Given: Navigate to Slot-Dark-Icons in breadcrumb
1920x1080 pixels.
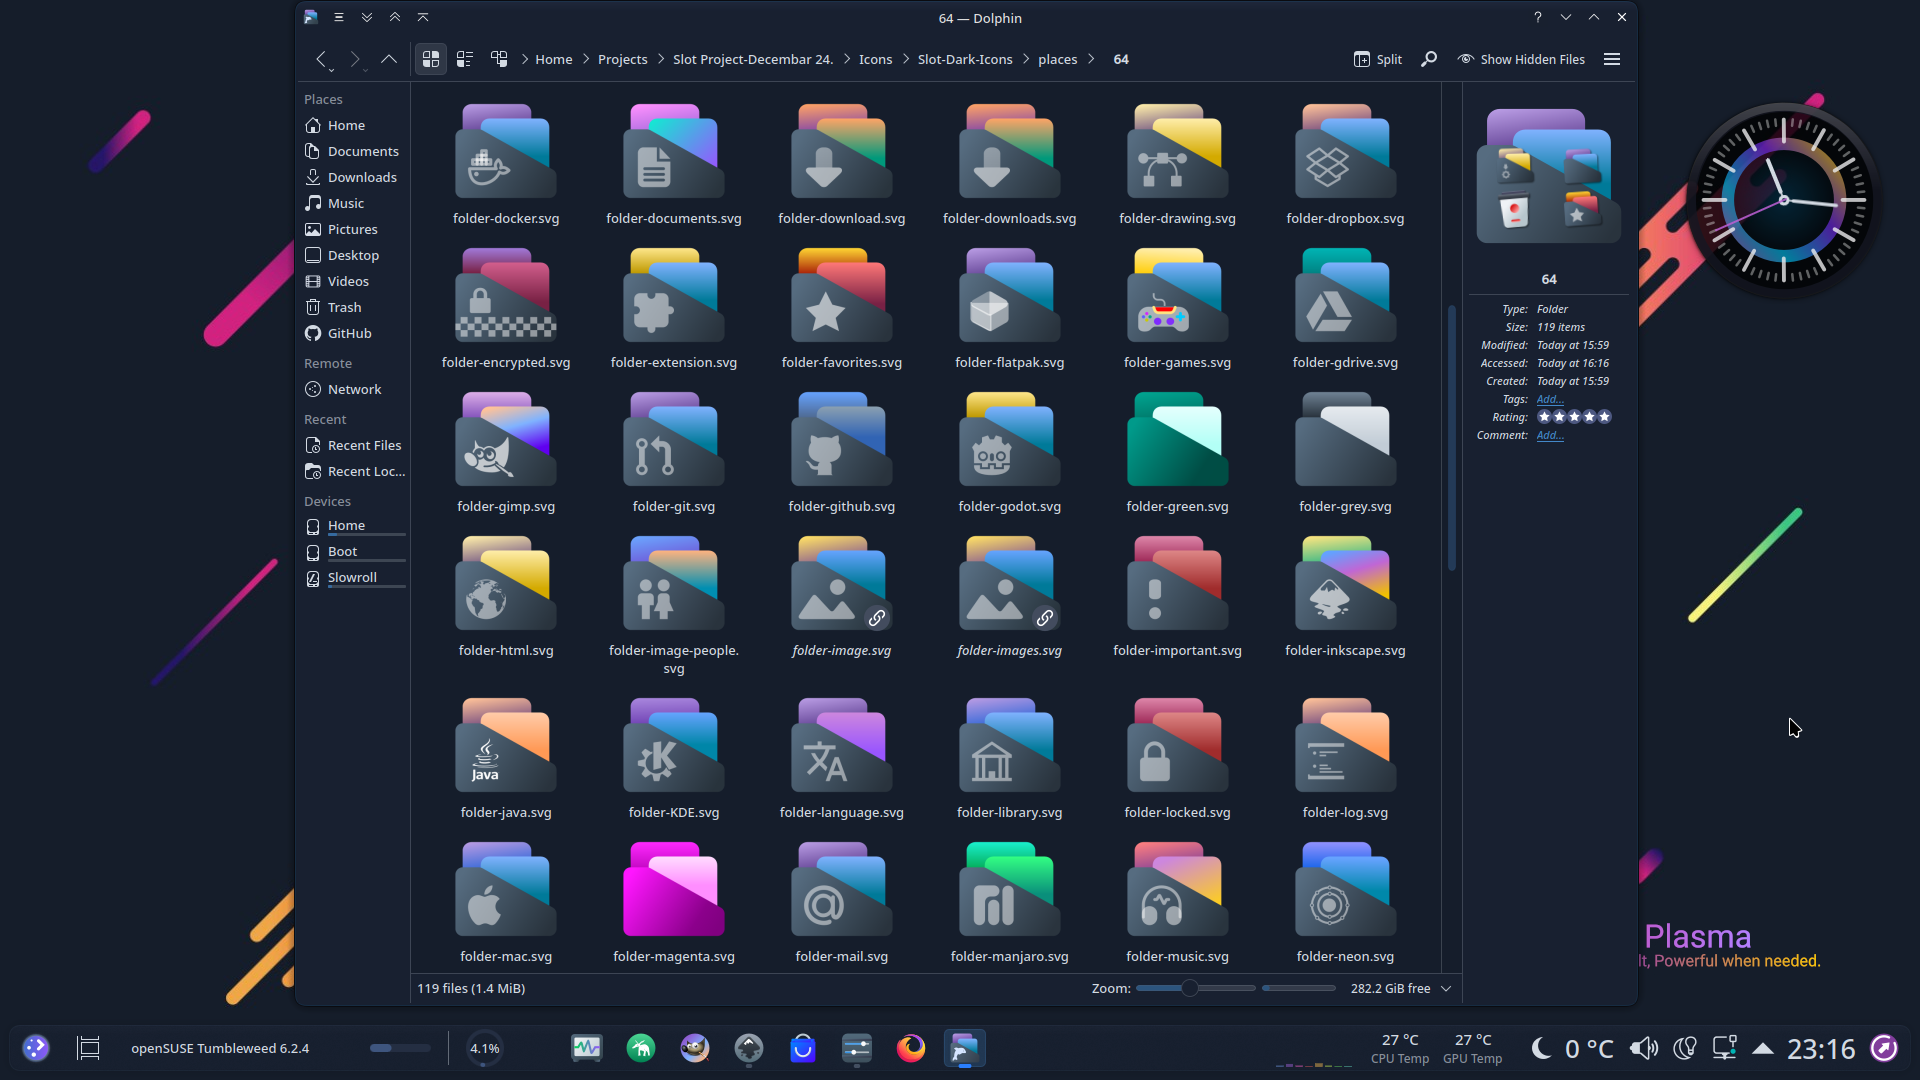Looking at the screenshot, I should (965, 59).
